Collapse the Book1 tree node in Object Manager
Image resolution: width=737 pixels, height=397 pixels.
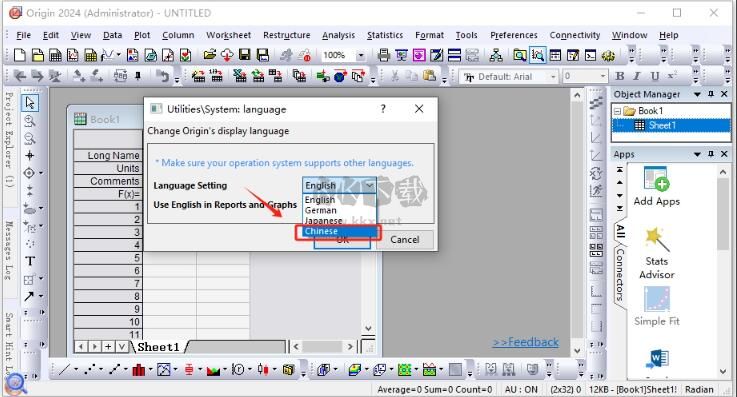(x=618, y=111)
